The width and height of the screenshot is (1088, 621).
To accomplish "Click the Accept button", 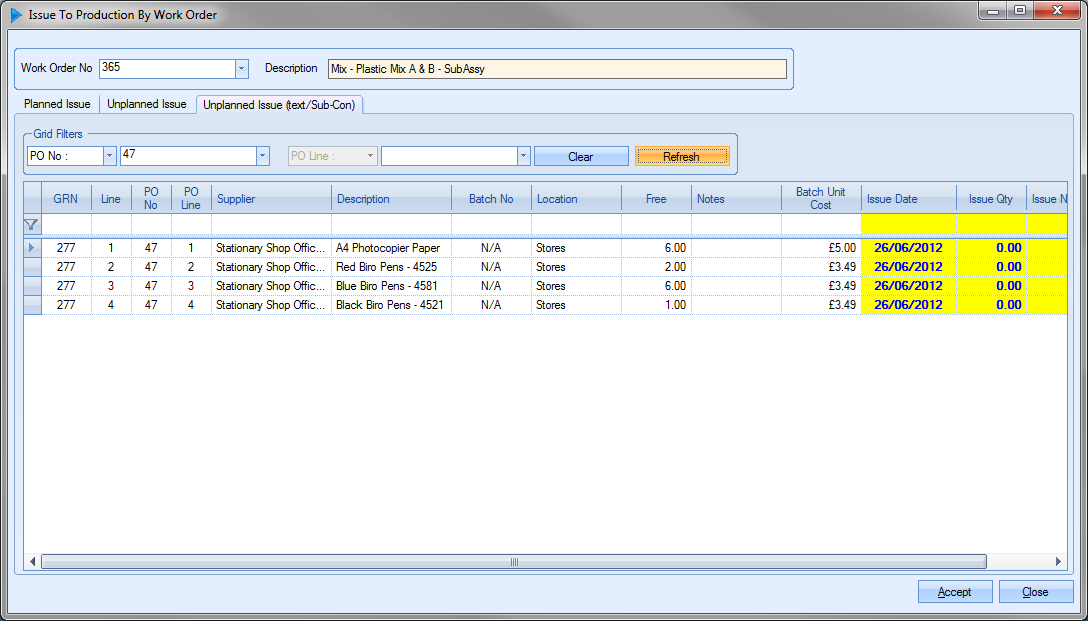I will click(954, 592).
